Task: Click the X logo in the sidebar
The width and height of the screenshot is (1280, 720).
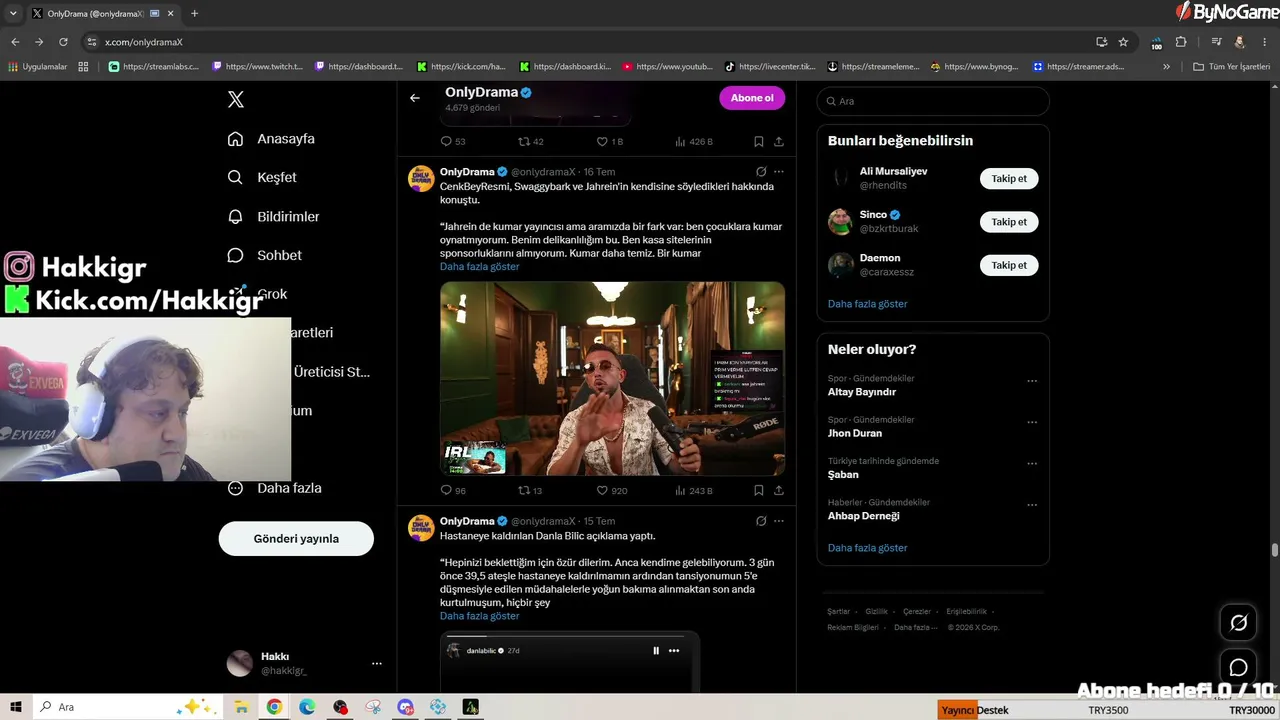Action: [x=236, y=99]
